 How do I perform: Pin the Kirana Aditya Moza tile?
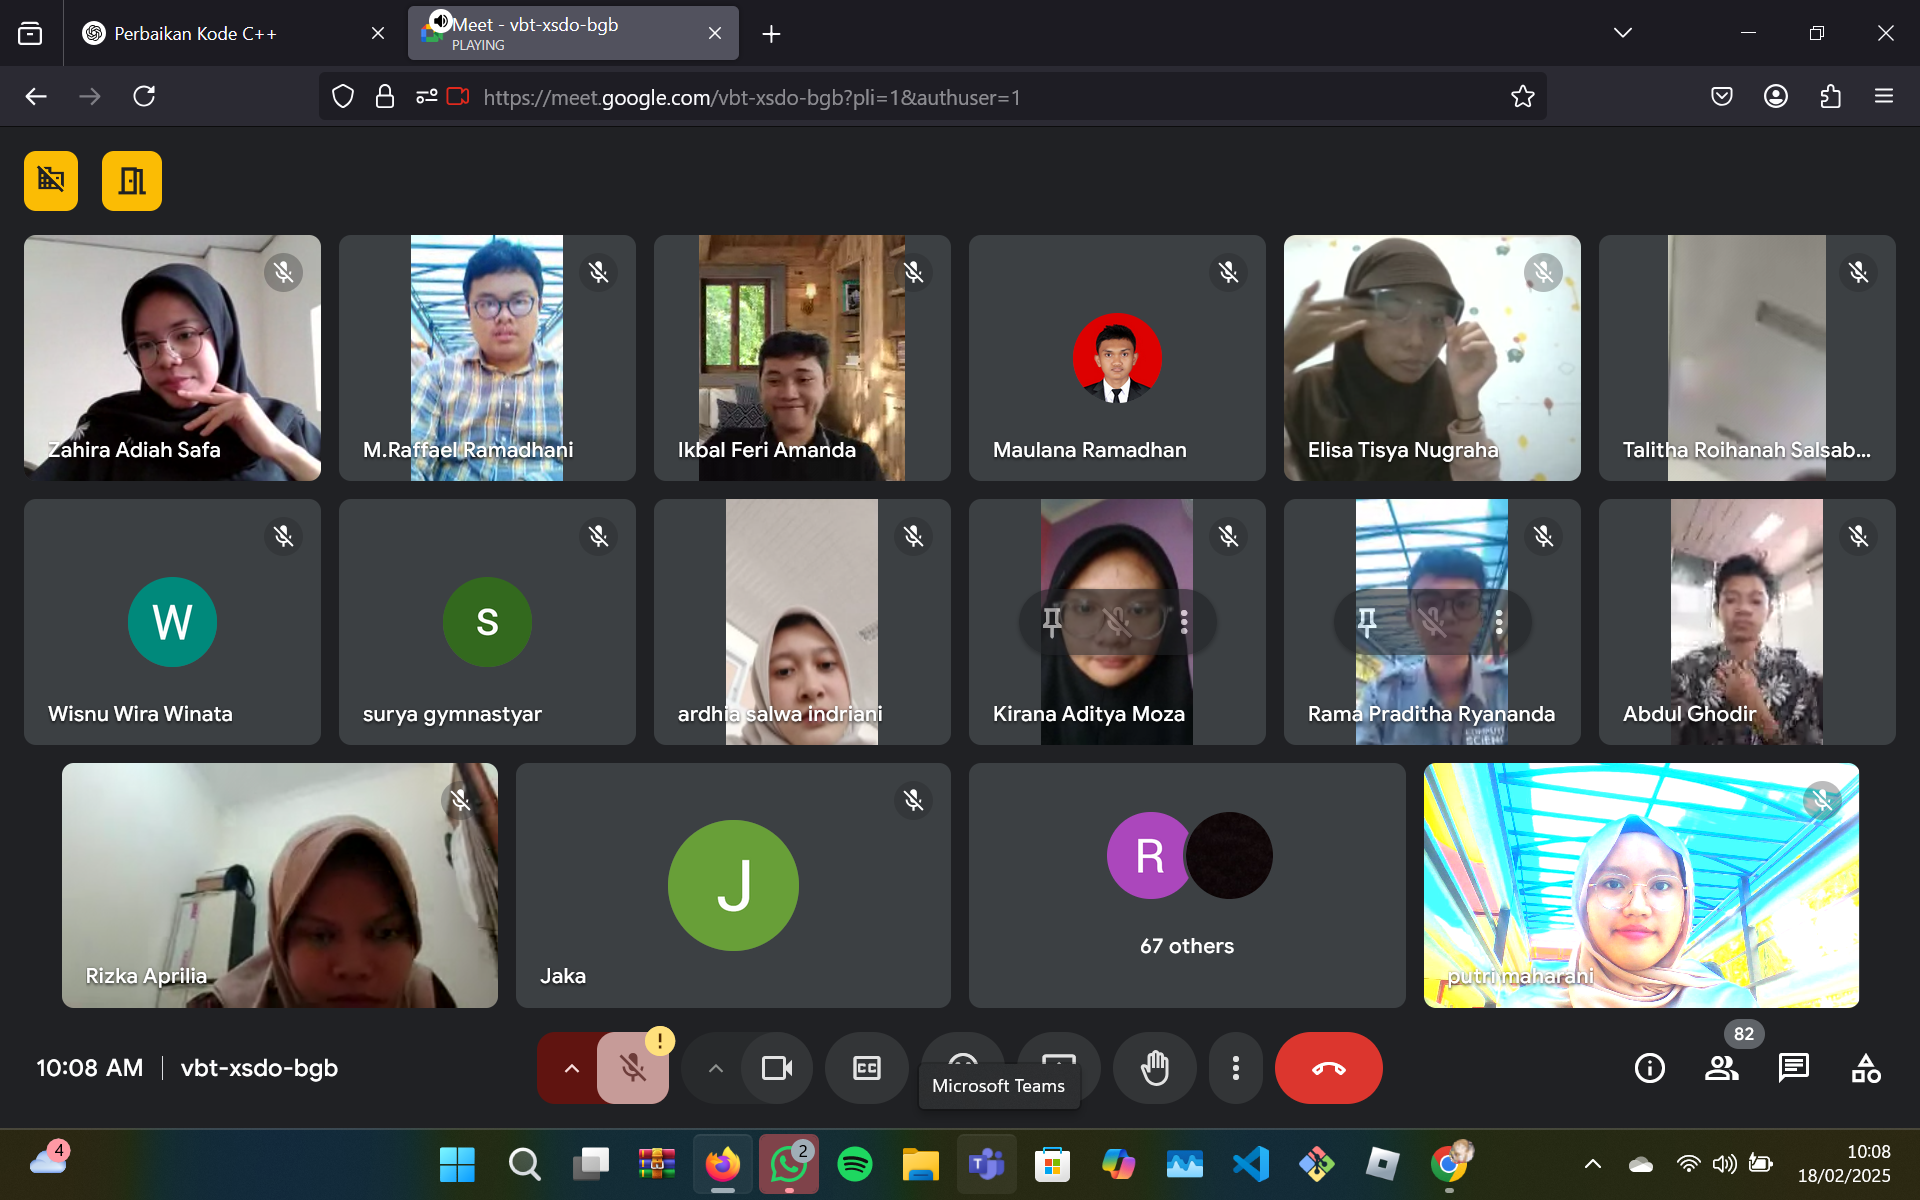click(x=1052, y=622)
